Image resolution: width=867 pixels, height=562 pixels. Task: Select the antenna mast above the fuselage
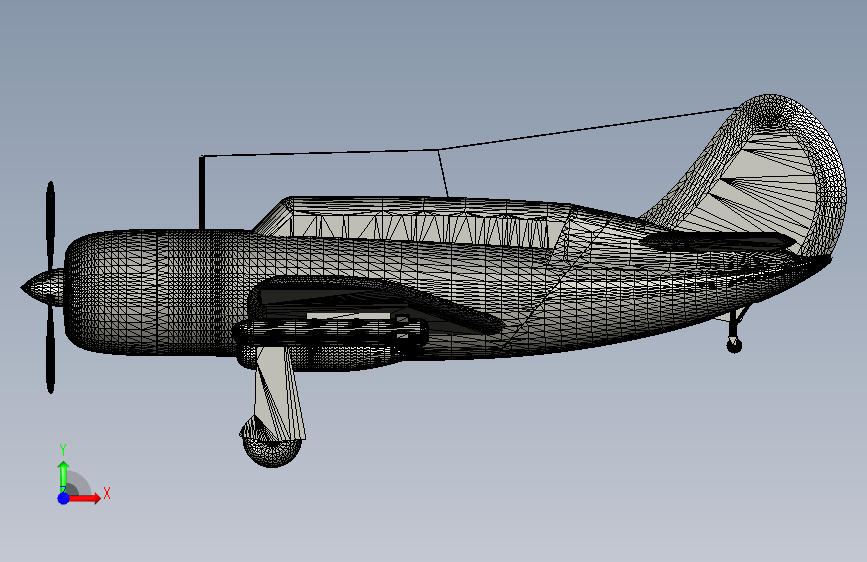202,193
